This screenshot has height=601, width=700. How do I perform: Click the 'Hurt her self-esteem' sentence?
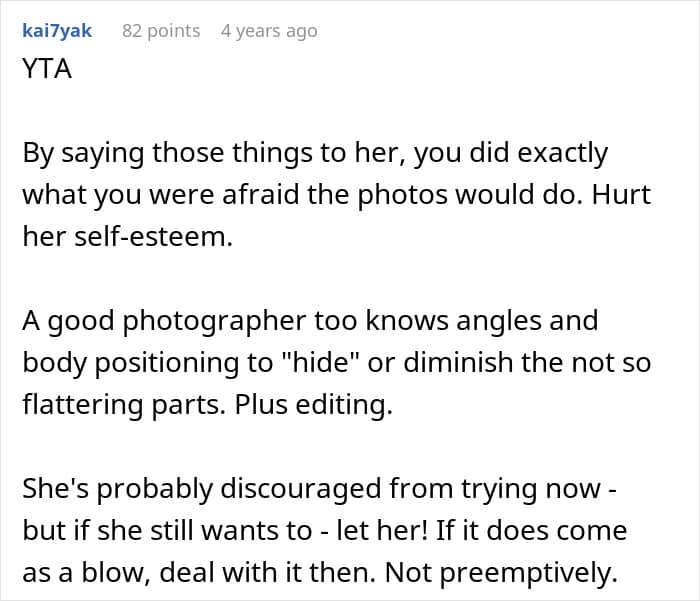coord(337,215)
